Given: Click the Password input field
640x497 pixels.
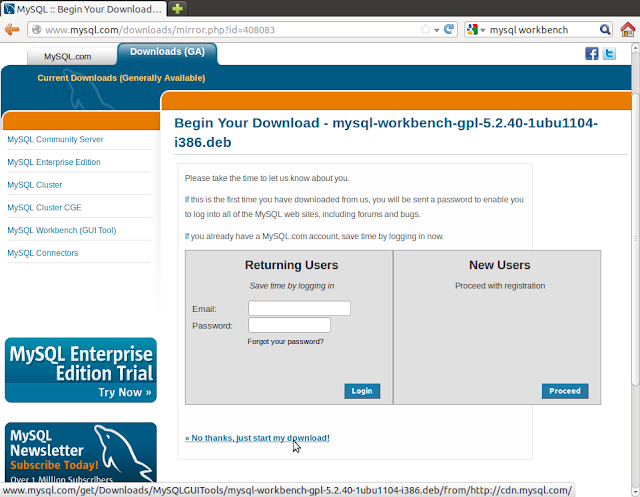Looking at the screenshot, I should [x=289, y=325].
